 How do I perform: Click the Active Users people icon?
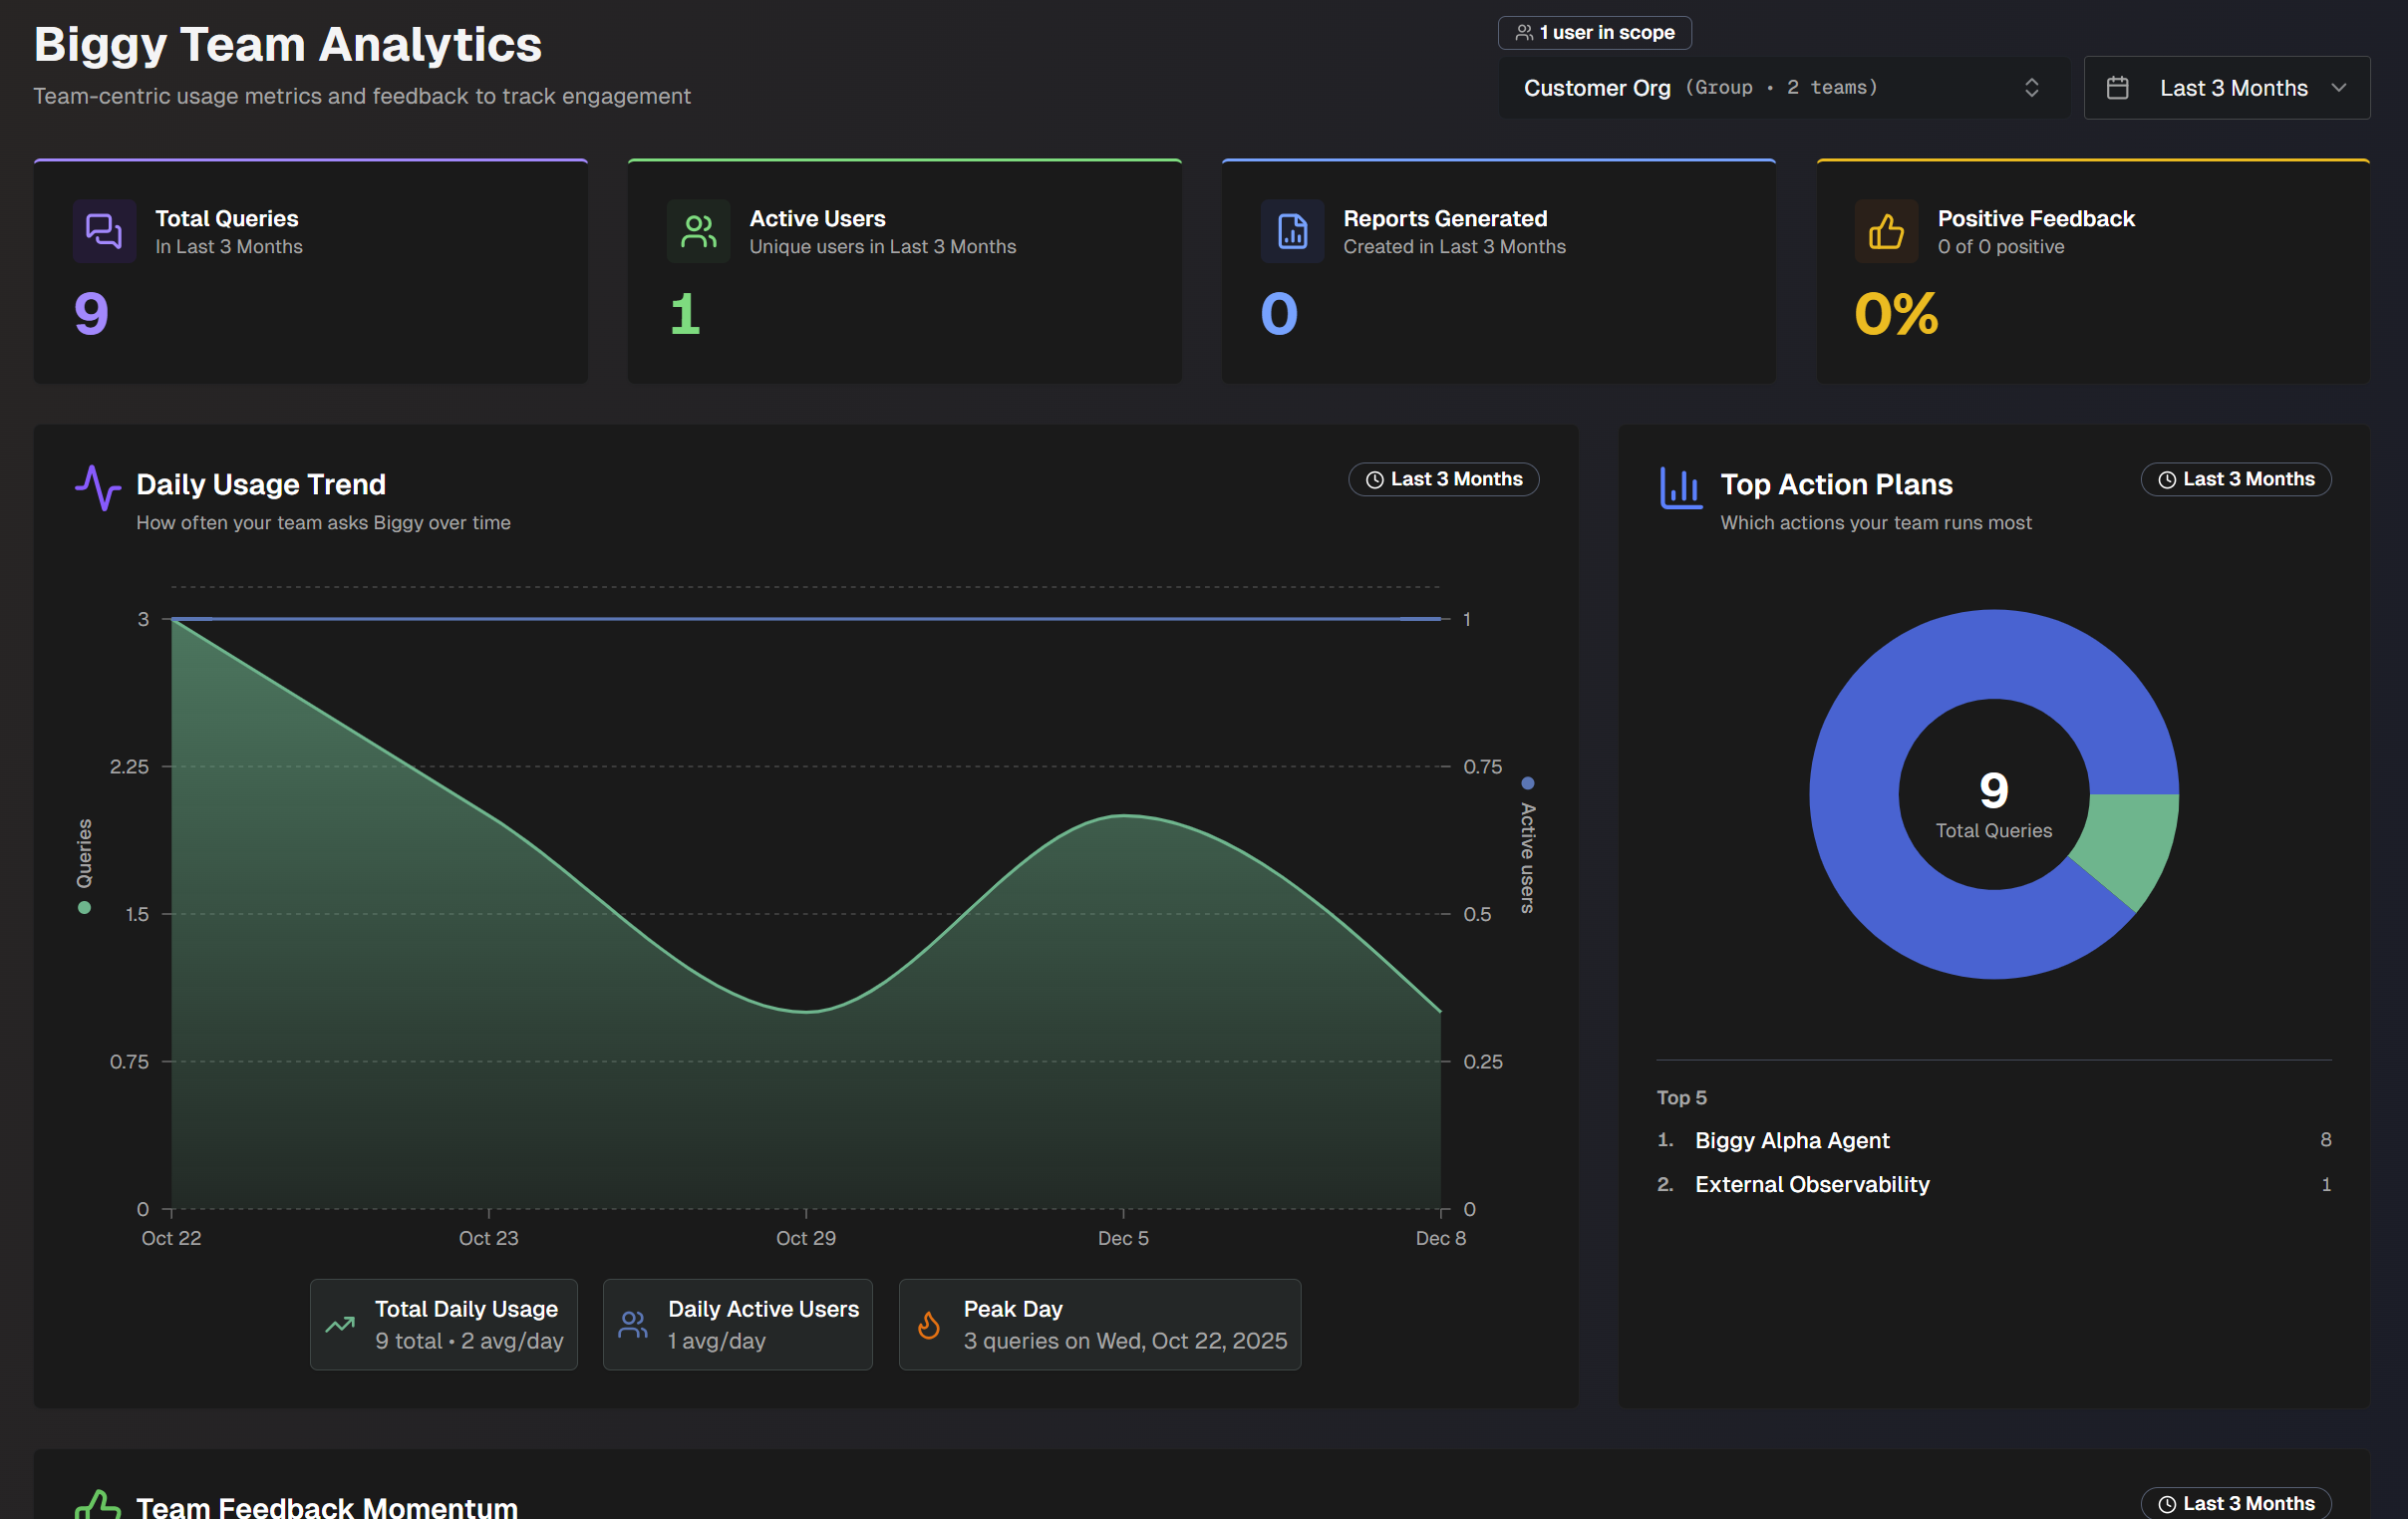[x=698, y=231]
